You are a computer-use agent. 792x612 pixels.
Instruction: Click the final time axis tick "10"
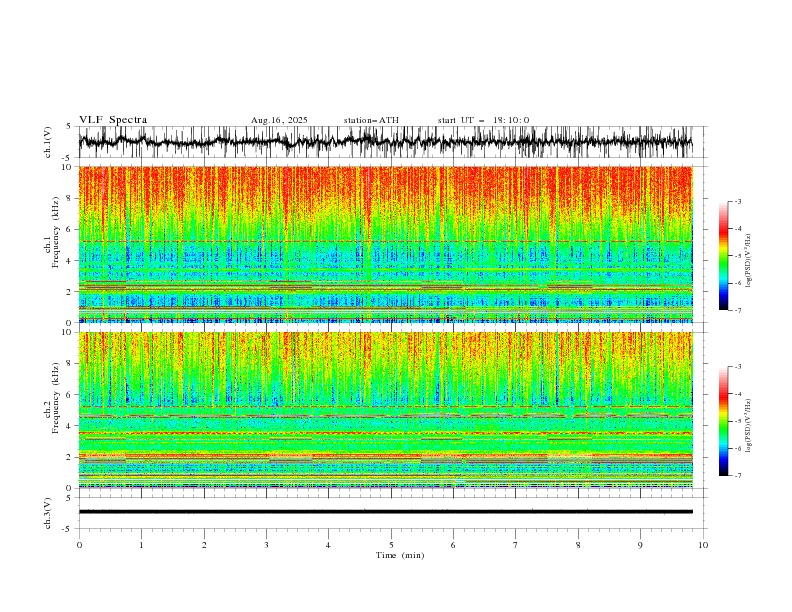703,545
